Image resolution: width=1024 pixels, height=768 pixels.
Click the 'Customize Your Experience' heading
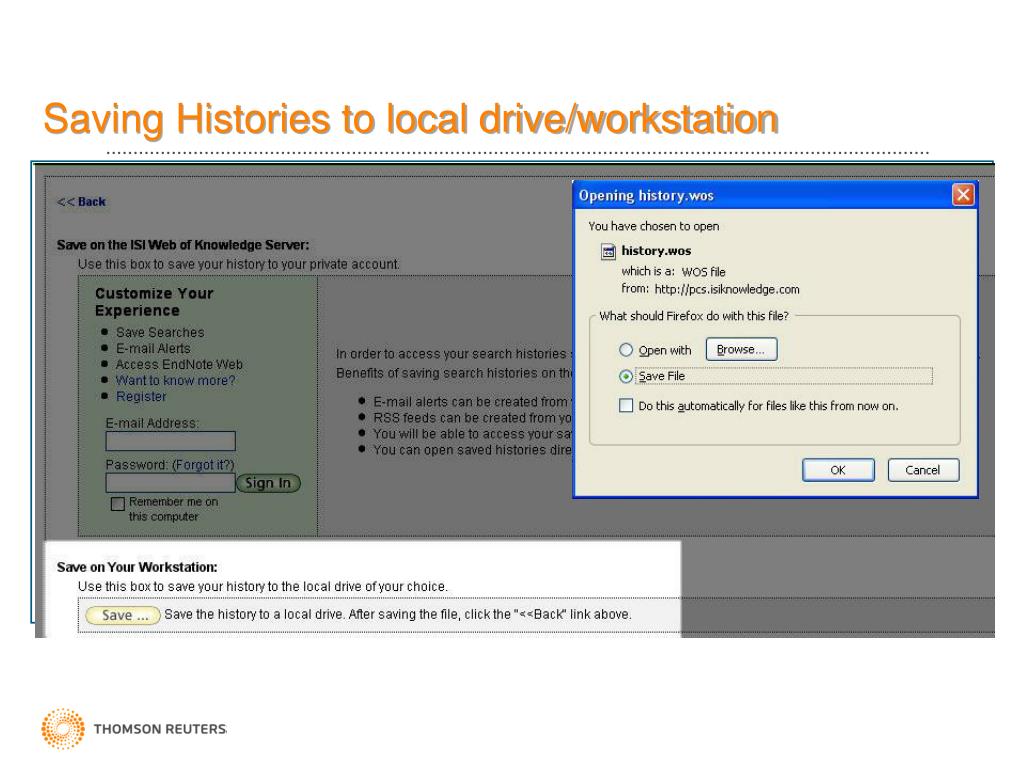[154, 302]
